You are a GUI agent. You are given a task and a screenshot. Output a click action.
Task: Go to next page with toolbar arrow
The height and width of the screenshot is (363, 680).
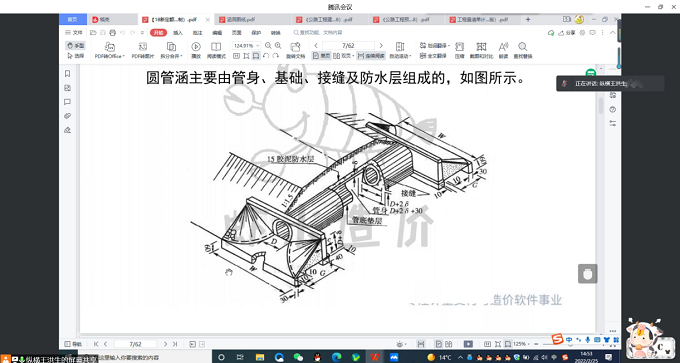pyautogui.click(x=381, y=46)
